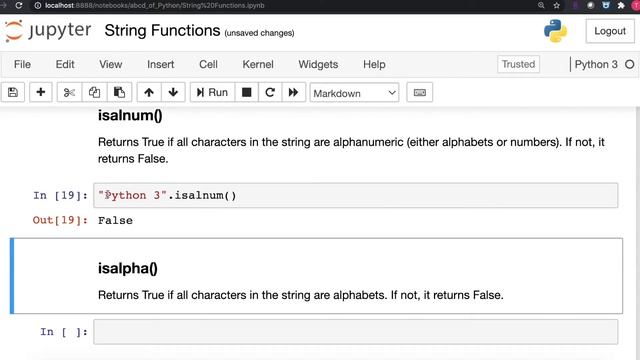Open the Widgets menu
Image resolution: width=640 pixels, height=360 pixels.
318,64
